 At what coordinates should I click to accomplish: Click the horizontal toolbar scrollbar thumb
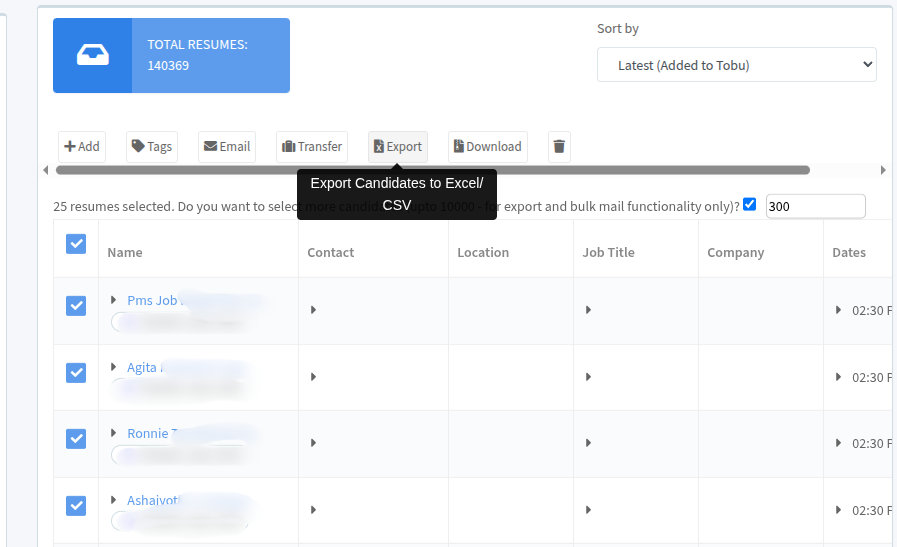tap(432, 170)
